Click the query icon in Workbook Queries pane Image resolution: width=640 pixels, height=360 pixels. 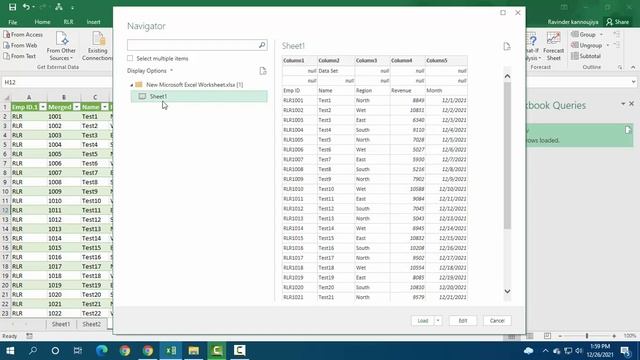628,130
